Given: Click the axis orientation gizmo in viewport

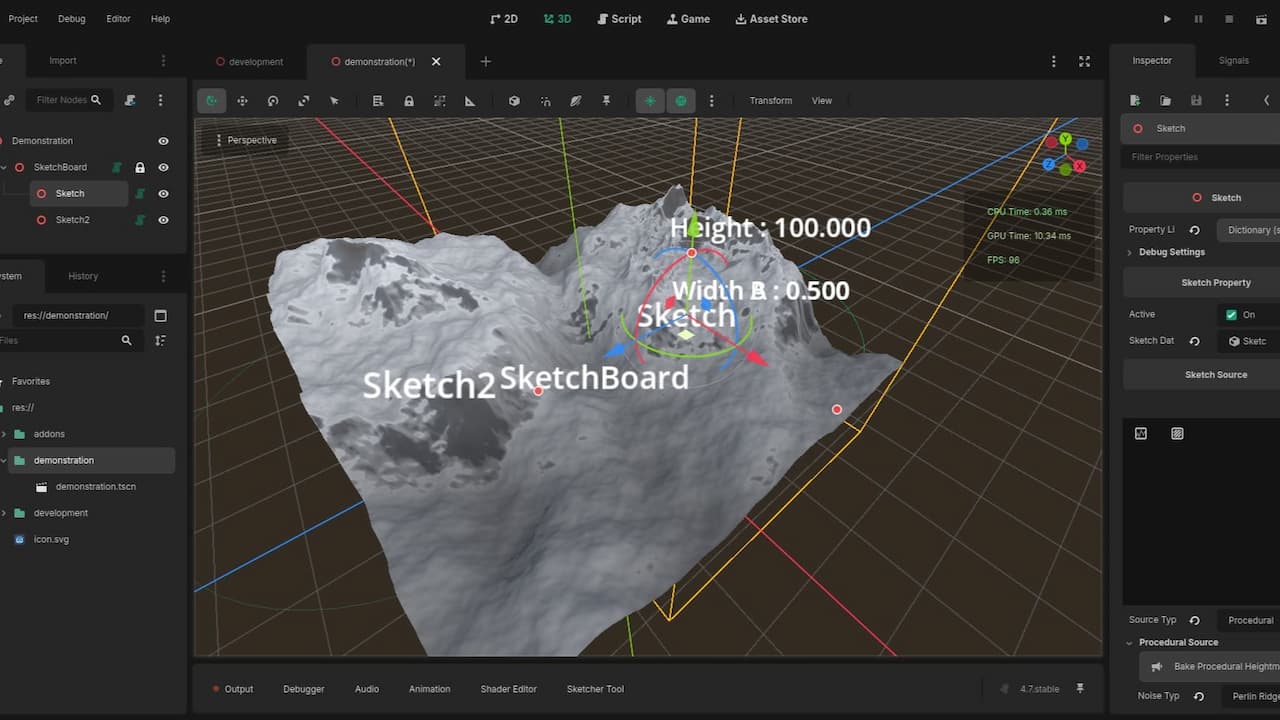Looking at the screenshot, I should pos(1066,153).
